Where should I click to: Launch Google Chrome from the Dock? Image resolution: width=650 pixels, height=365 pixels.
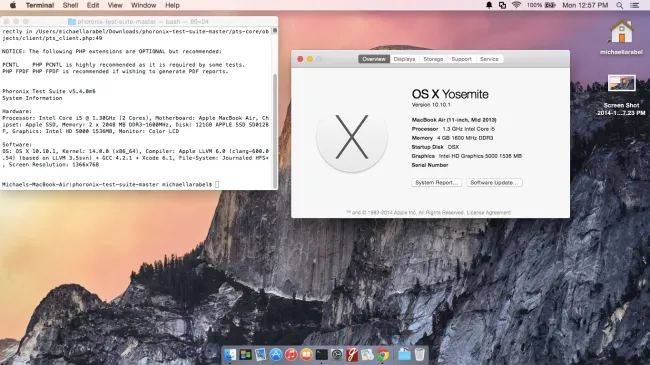[x=383, y=355]
